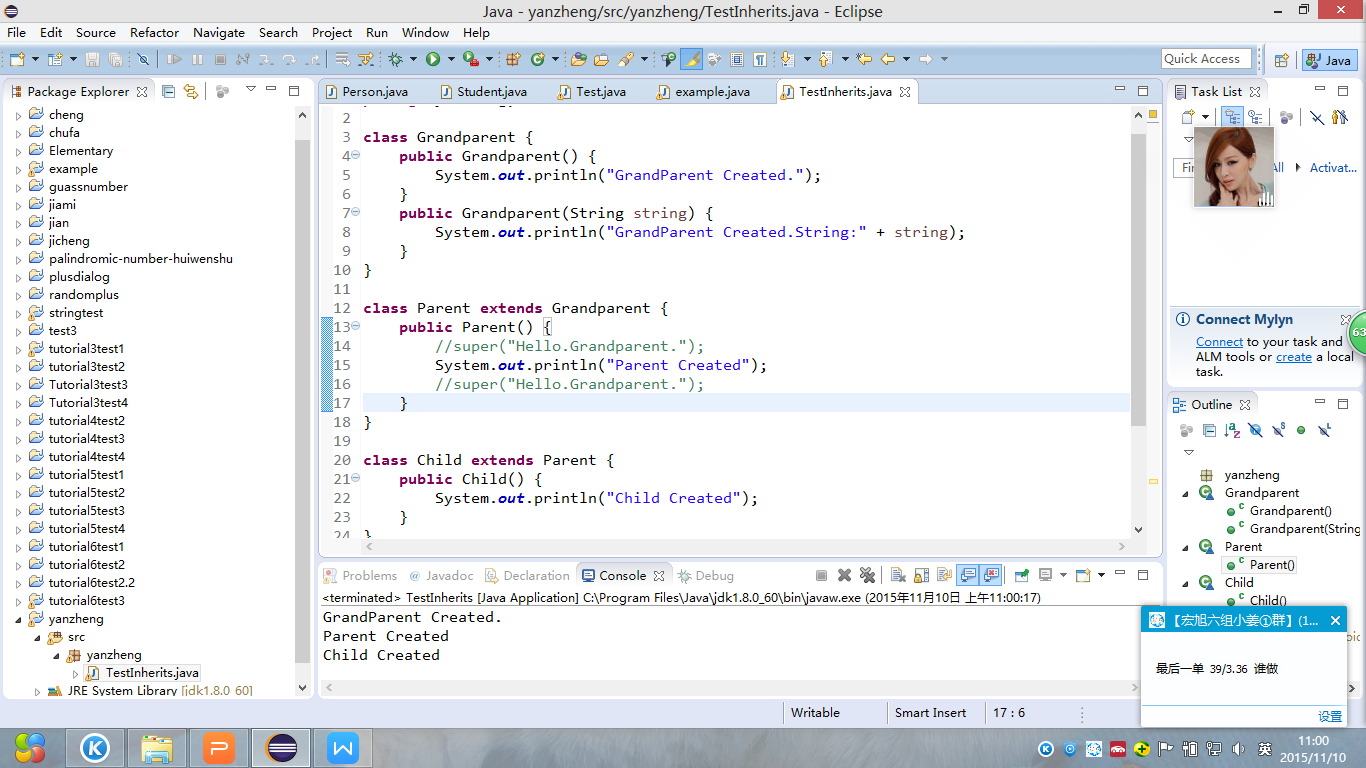Toggle Show Whitespace Characters pilcrow icon

(x=760, y=59)
